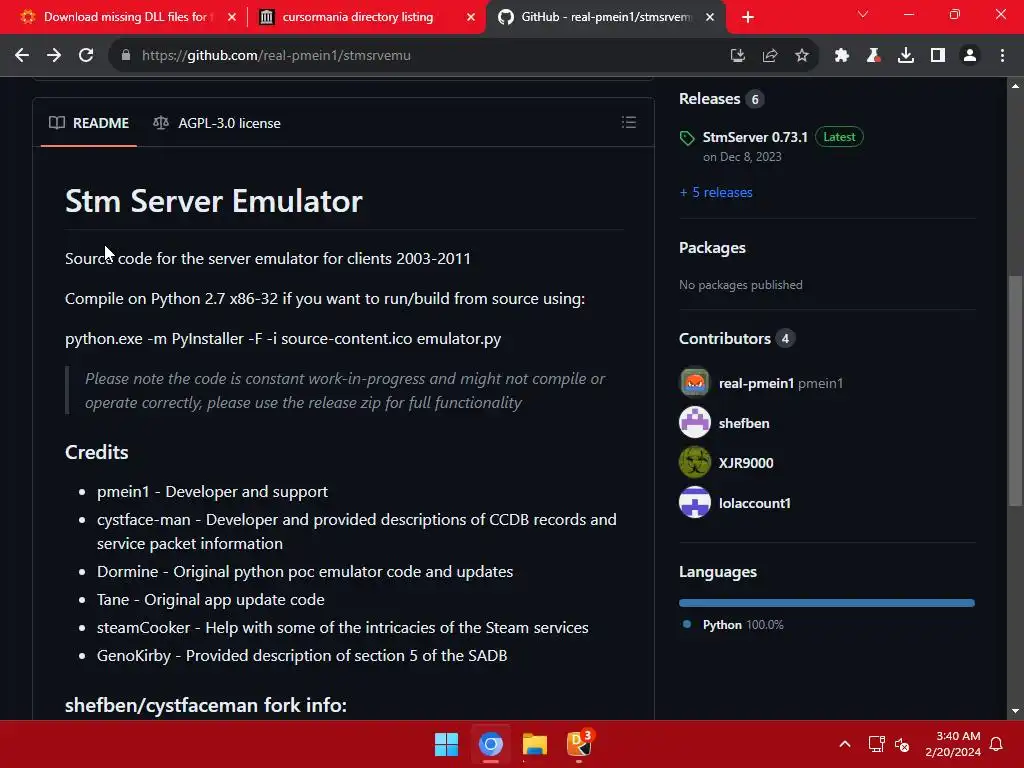Bookmark this page with the star
Viewport: 1024px width, 768px height.
(x=802, y=56)
